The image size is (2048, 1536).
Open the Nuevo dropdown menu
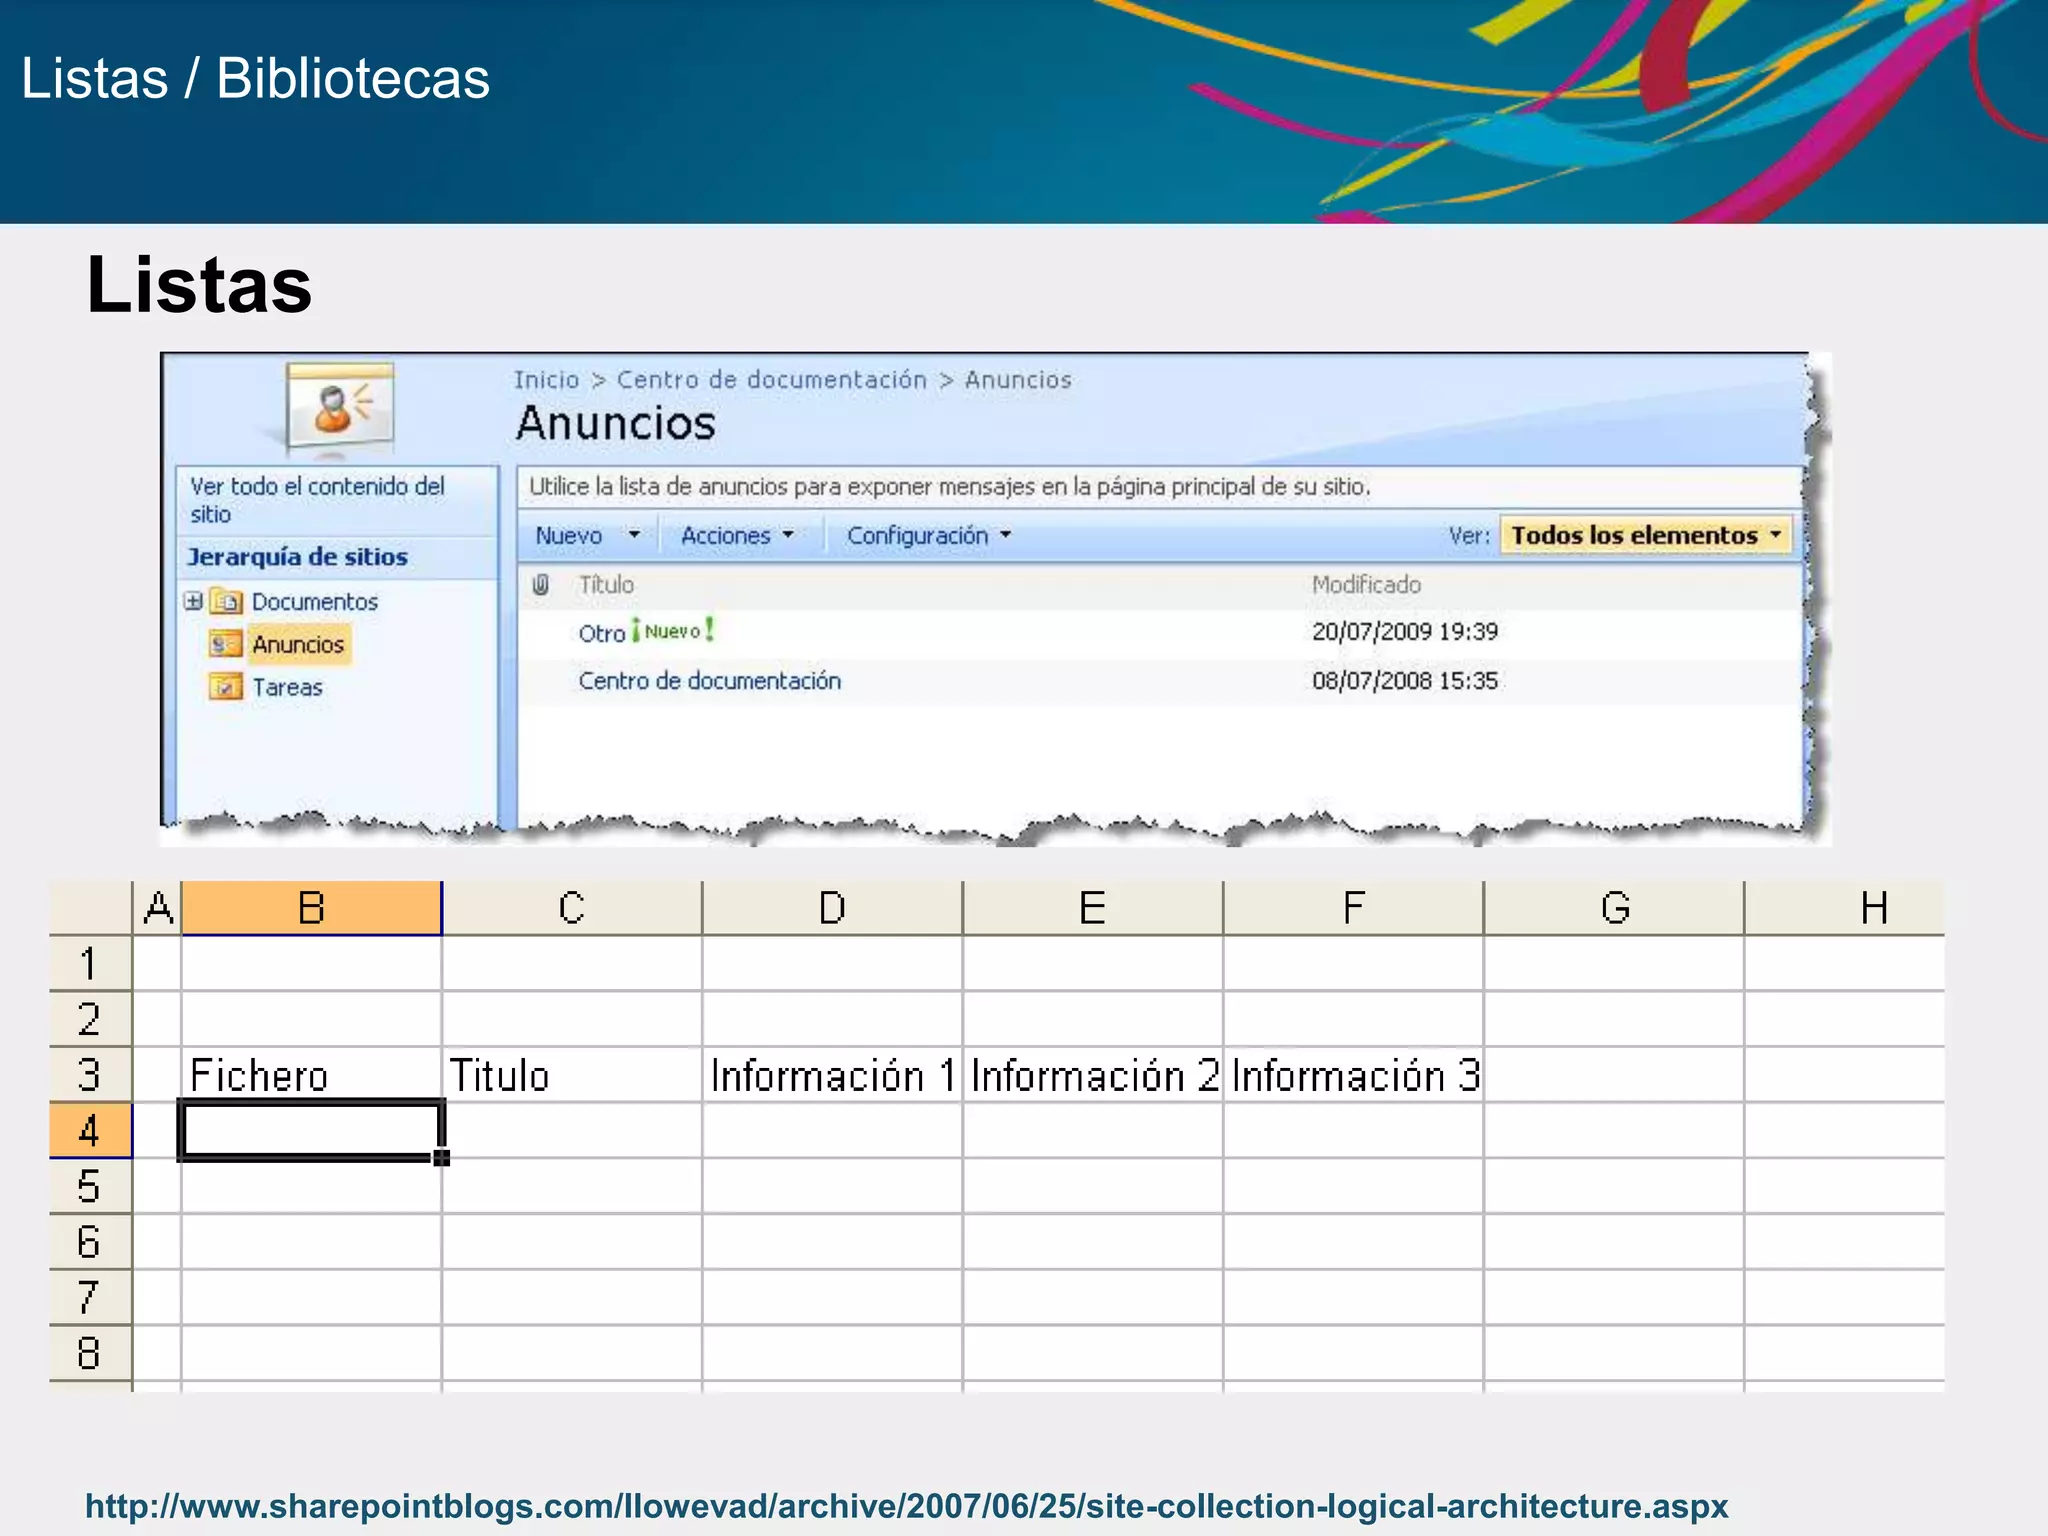(586, 536)
